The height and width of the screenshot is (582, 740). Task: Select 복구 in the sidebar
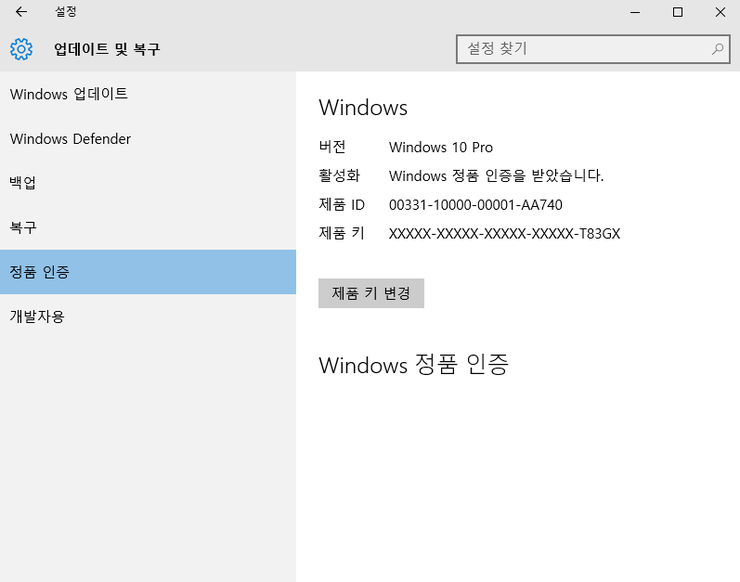148,228
